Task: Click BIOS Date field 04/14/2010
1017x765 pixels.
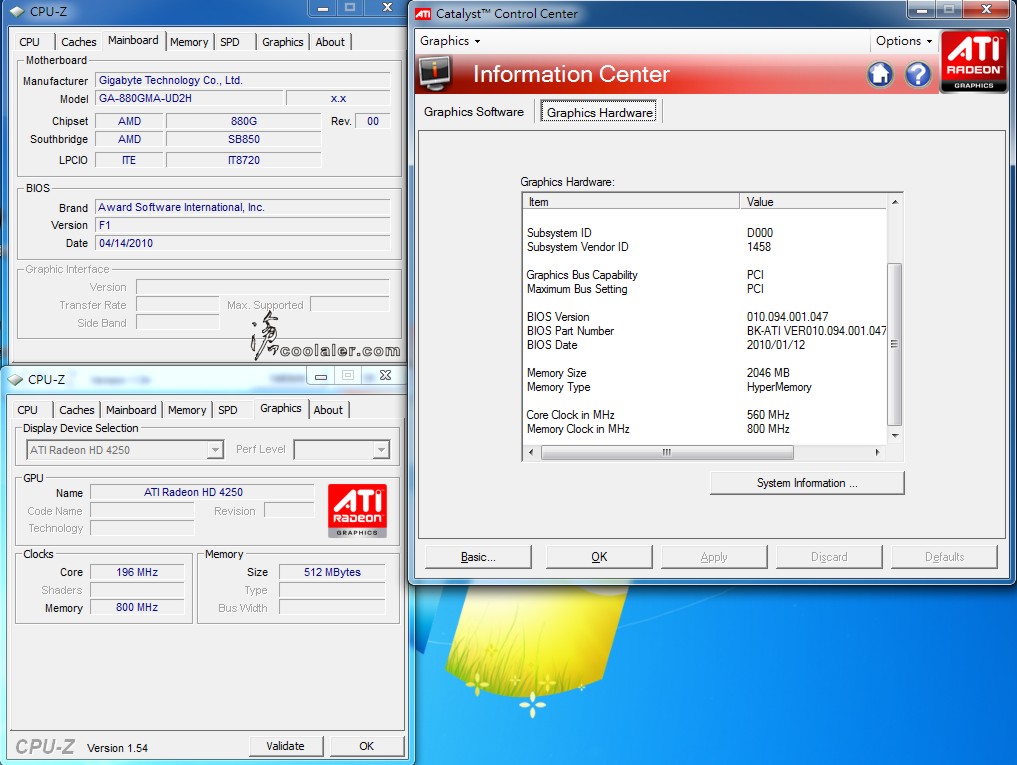Action: 243,243
